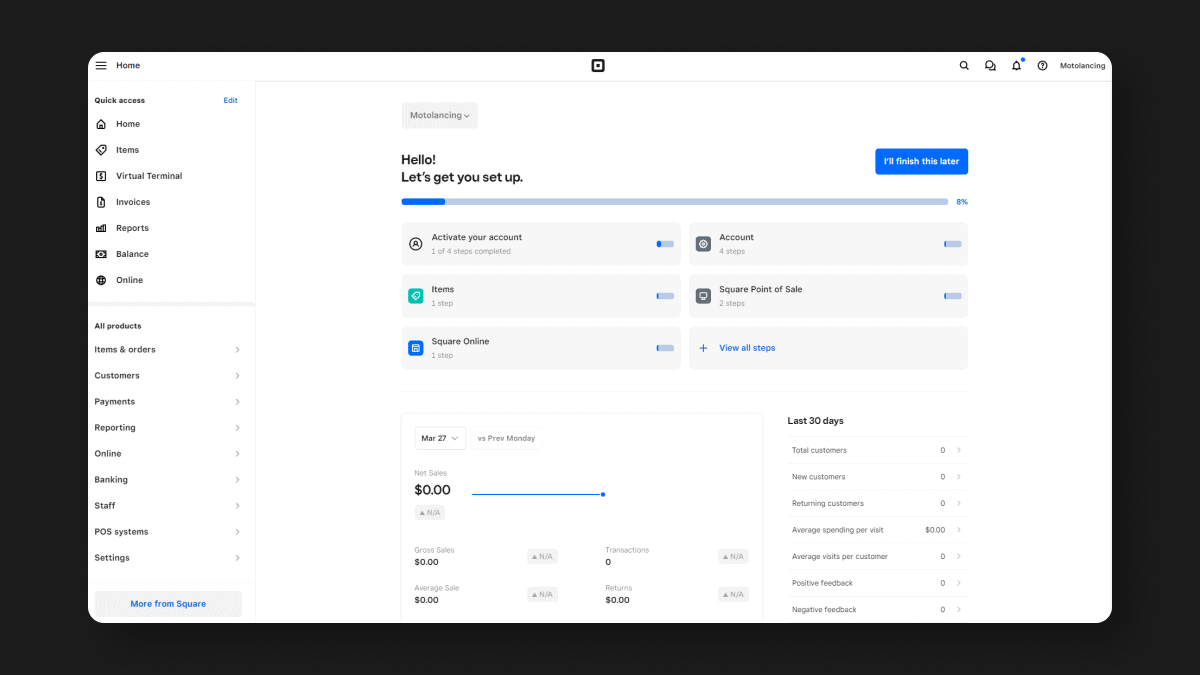1200x675 pixels.
Task: Open the Activate your account setup card
Action: coord(541,244)
